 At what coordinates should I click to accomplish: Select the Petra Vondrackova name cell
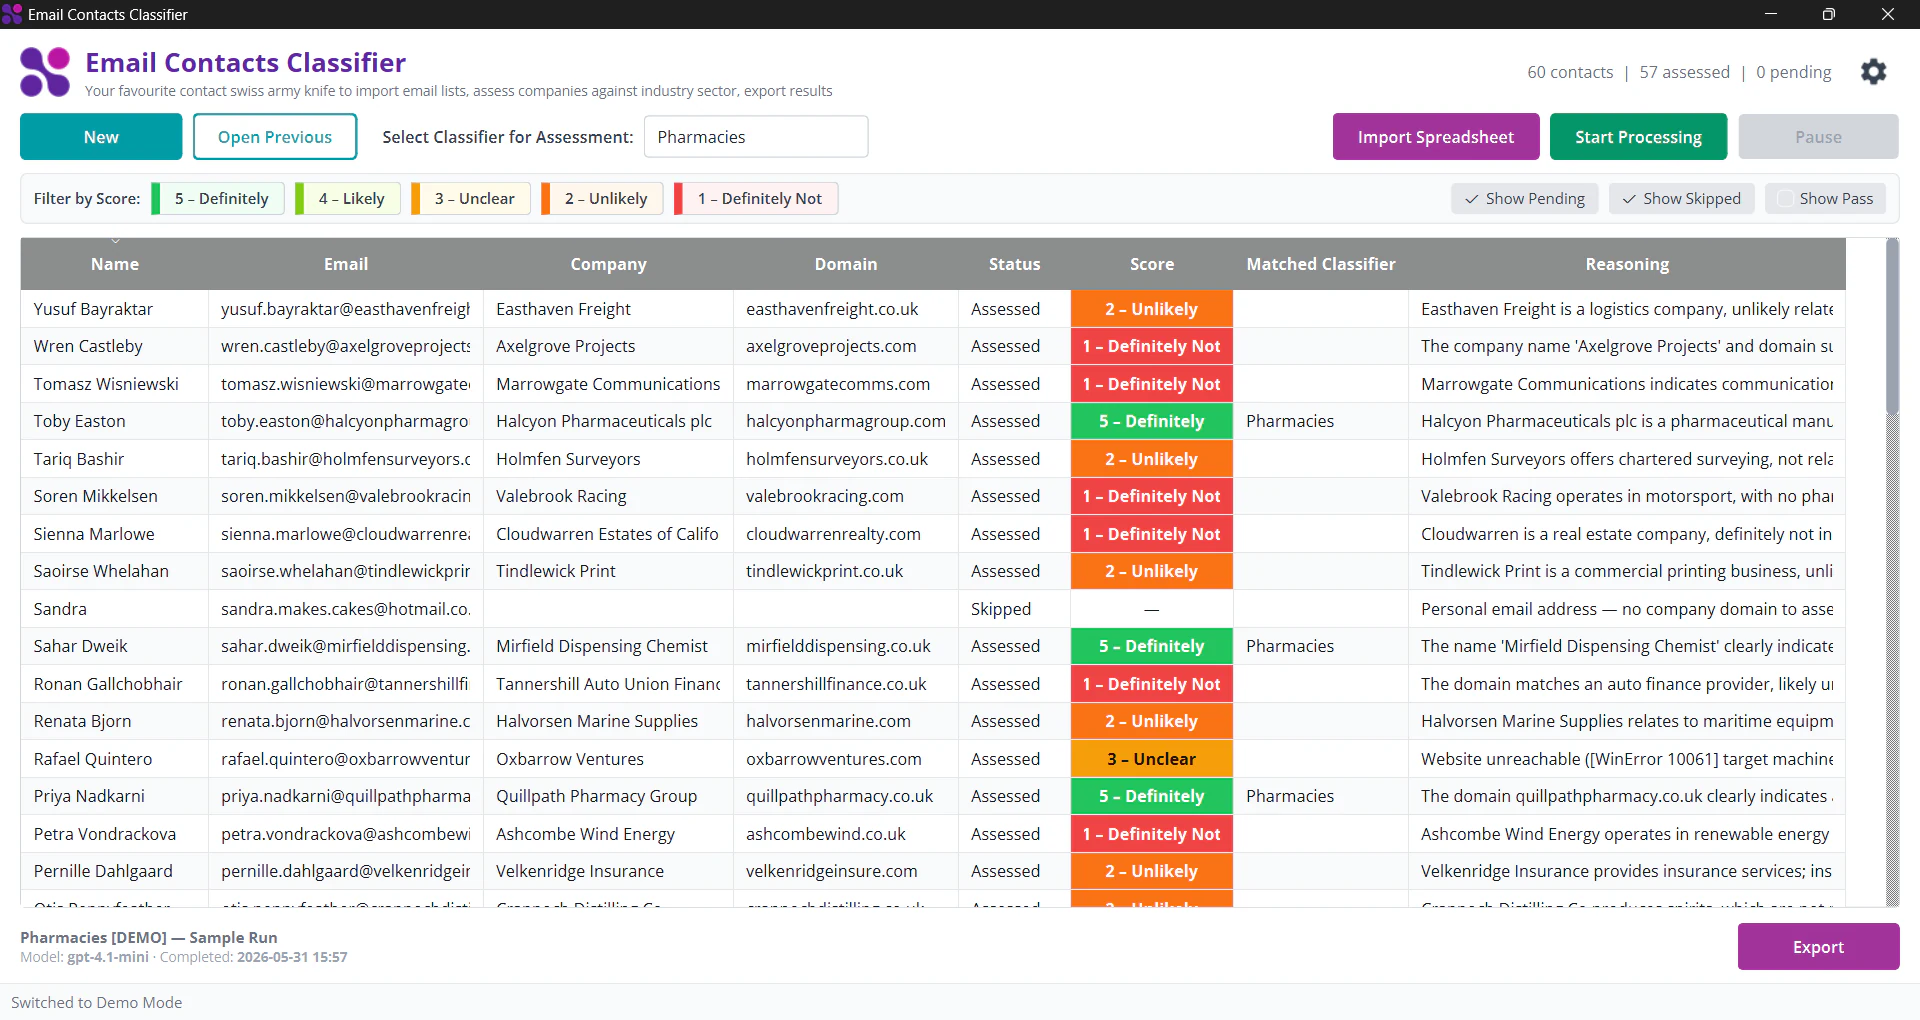tap(115, 834)
